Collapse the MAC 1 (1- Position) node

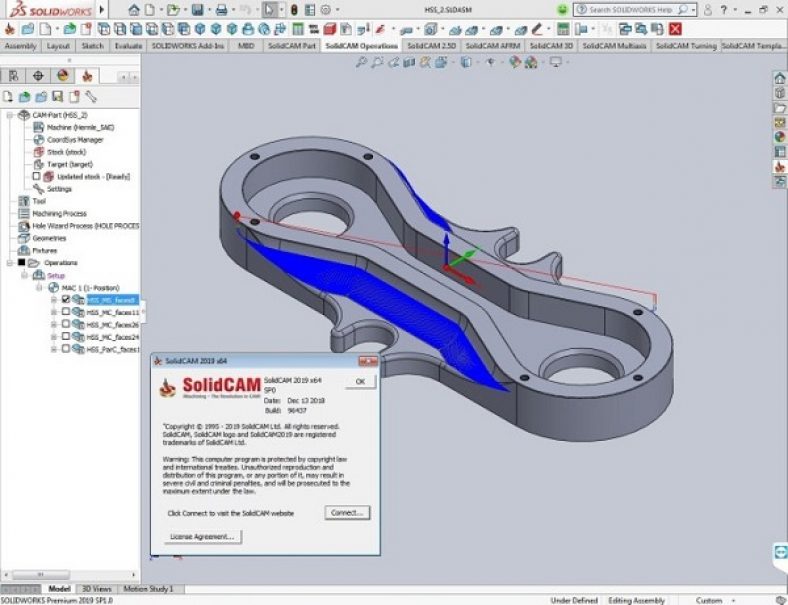39,287
